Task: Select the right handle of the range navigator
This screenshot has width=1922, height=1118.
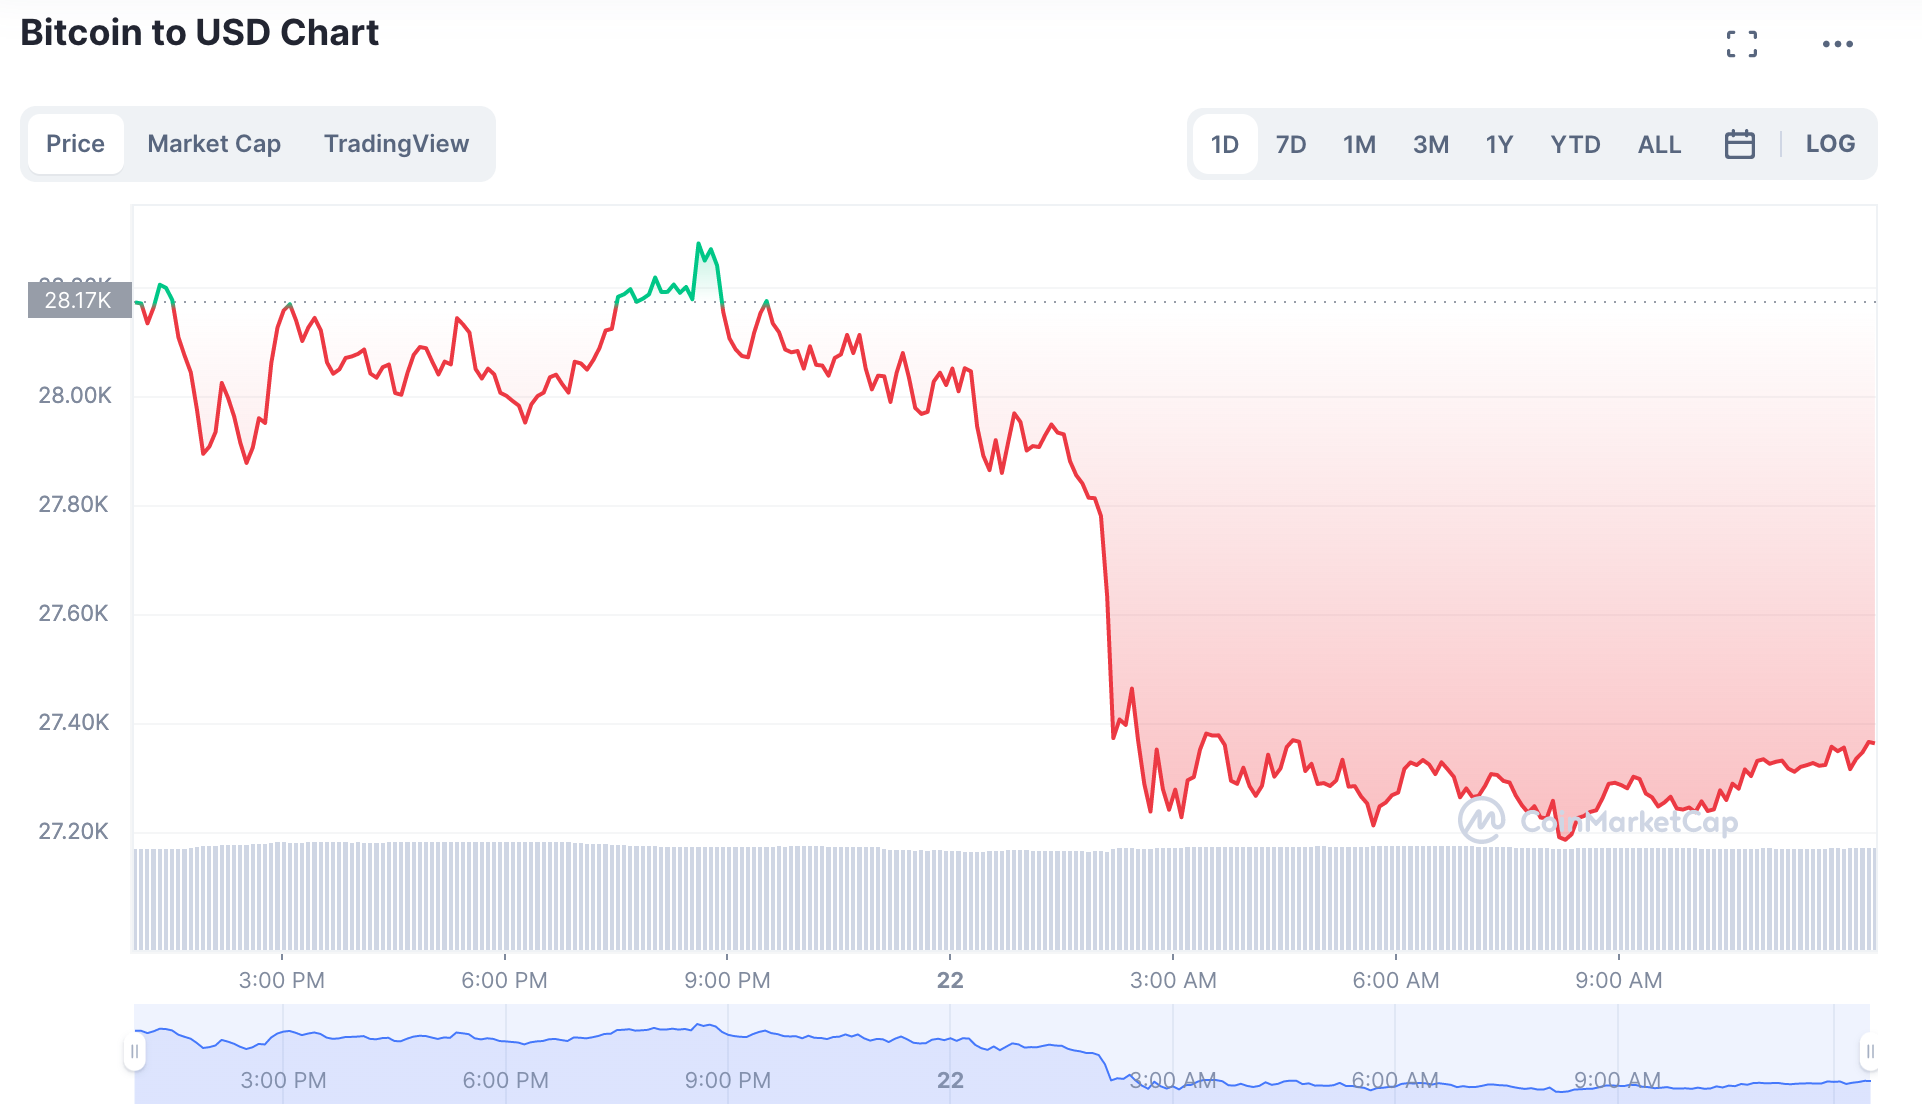Action: [1868, 1052]
